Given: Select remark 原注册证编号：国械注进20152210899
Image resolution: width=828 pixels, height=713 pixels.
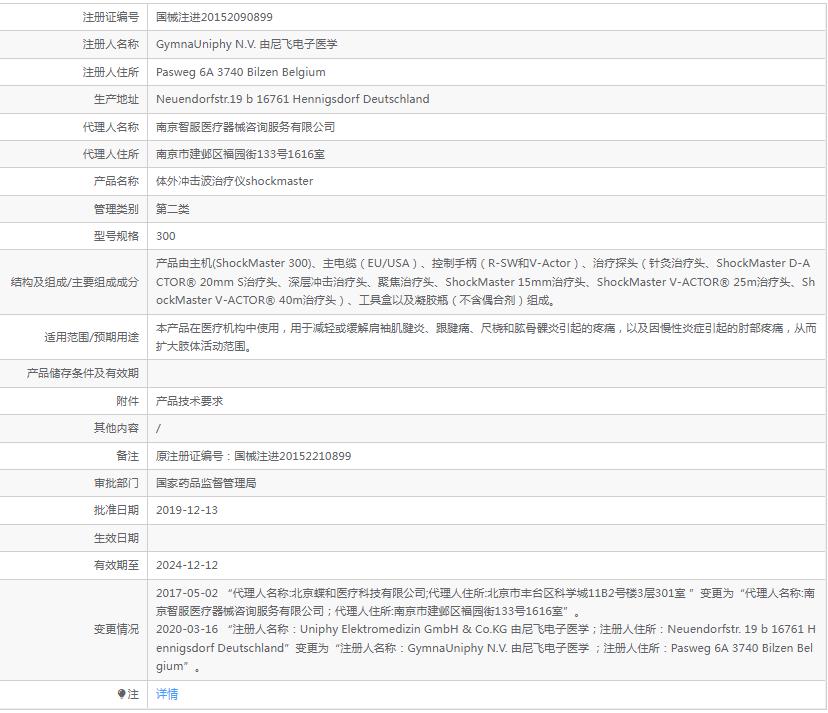Looking at the screenshot, I should point(253,456).
